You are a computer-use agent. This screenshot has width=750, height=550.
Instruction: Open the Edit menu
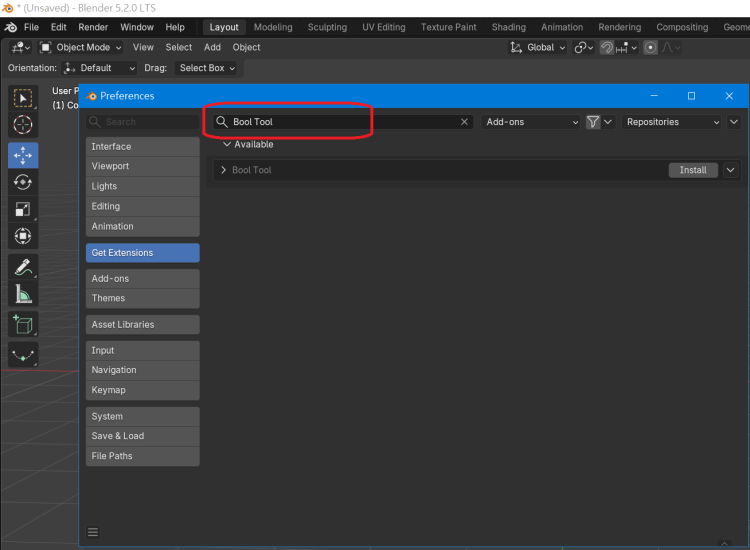coord(58,27)
